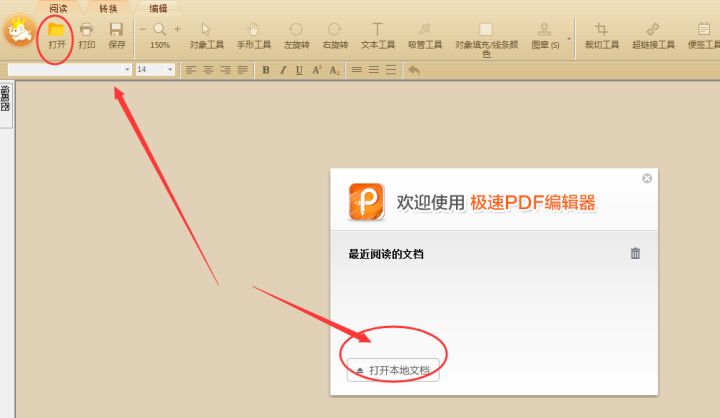Click the 150% zoom value

click(x=160, y=45)
